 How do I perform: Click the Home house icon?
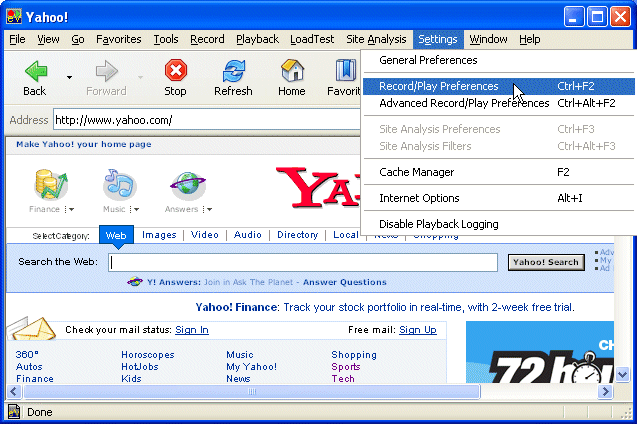(x=292, y=70)
